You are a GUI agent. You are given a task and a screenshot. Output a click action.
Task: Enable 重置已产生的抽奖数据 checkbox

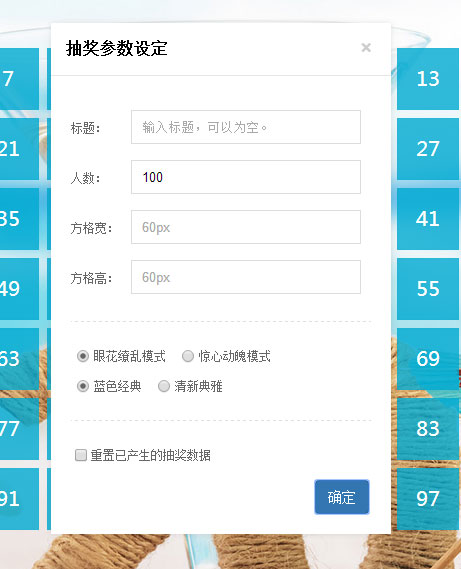pos(81,455)
